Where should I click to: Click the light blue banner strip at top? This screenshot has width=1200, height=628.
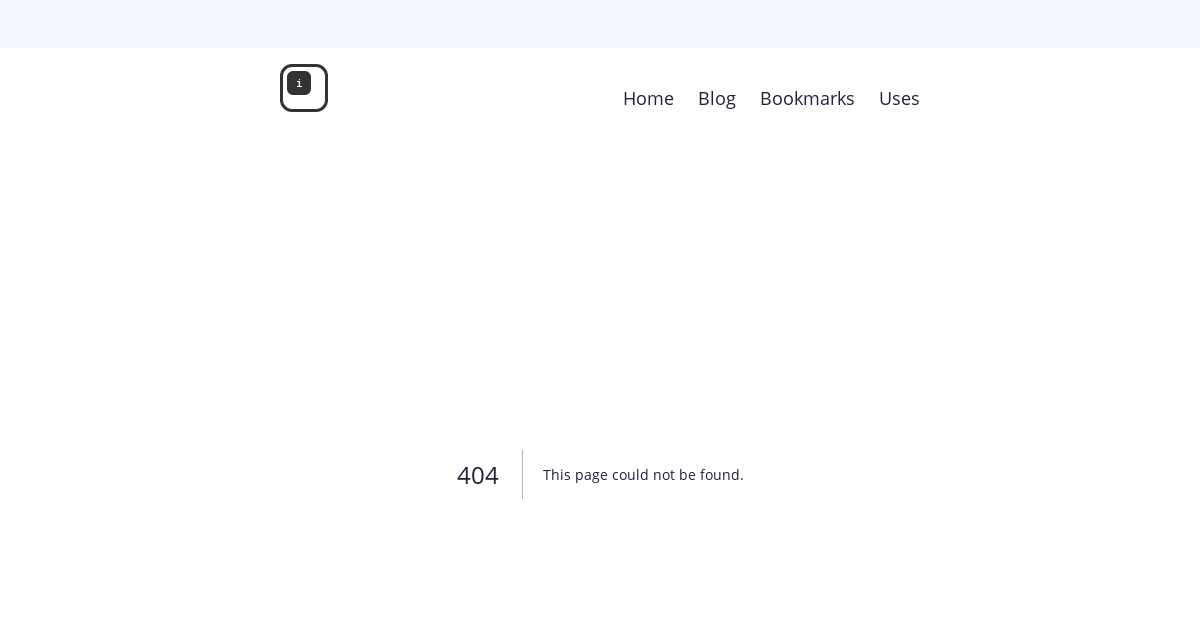point(600,24)
